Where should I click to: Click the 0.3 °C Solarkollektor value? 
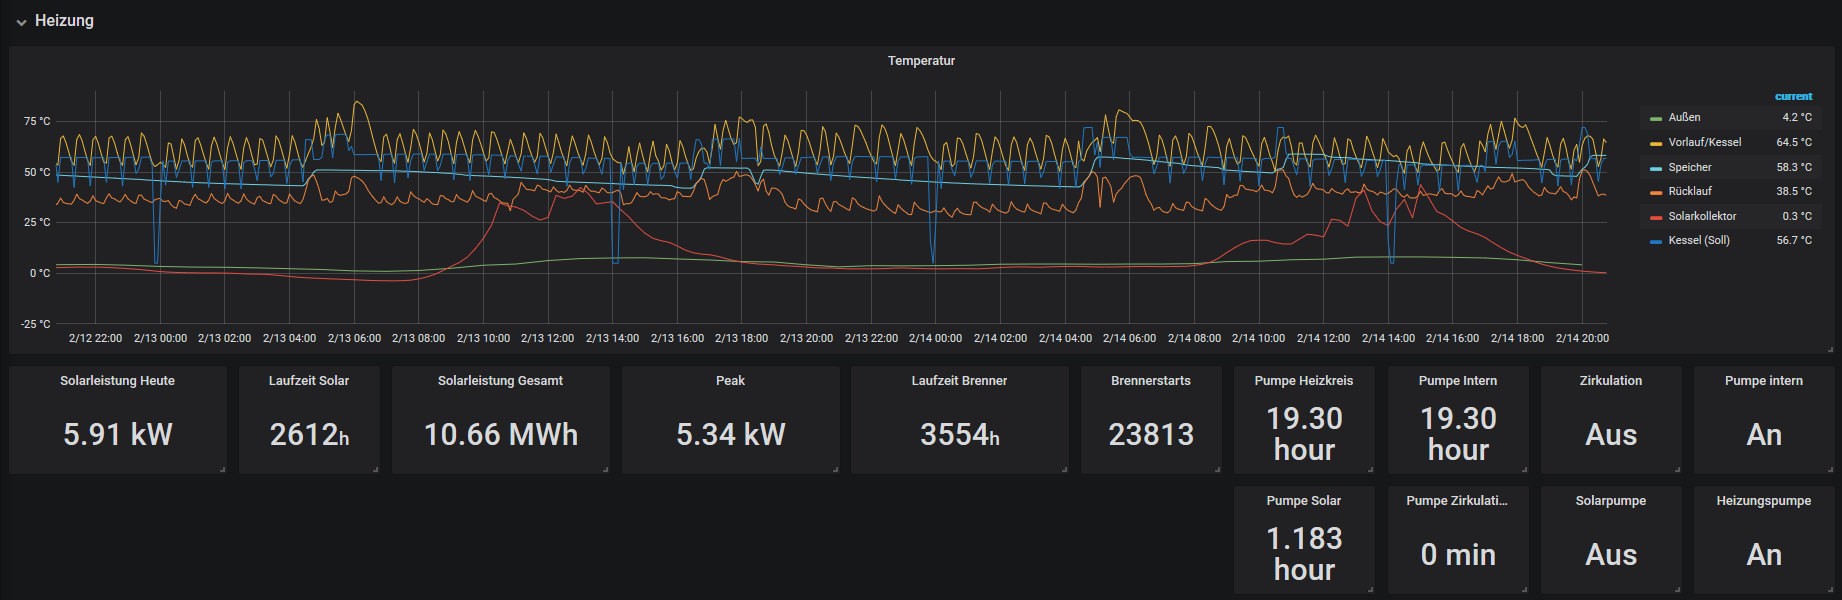pos(1796,216)
